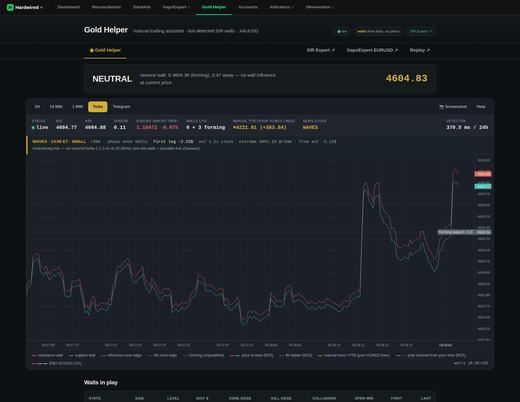Screen dimensions: 520x402
Task: Select the Gold Helper top nav item
Action: click(214, 7)
